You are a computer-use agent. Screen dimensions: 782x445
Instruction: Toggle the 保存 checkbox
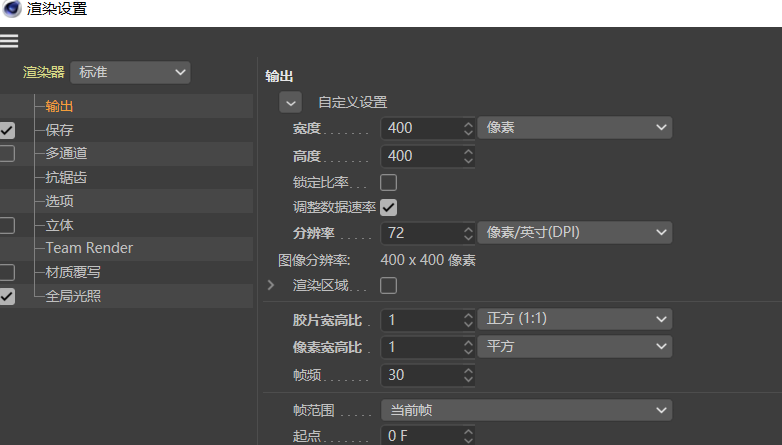click(7, 130)
